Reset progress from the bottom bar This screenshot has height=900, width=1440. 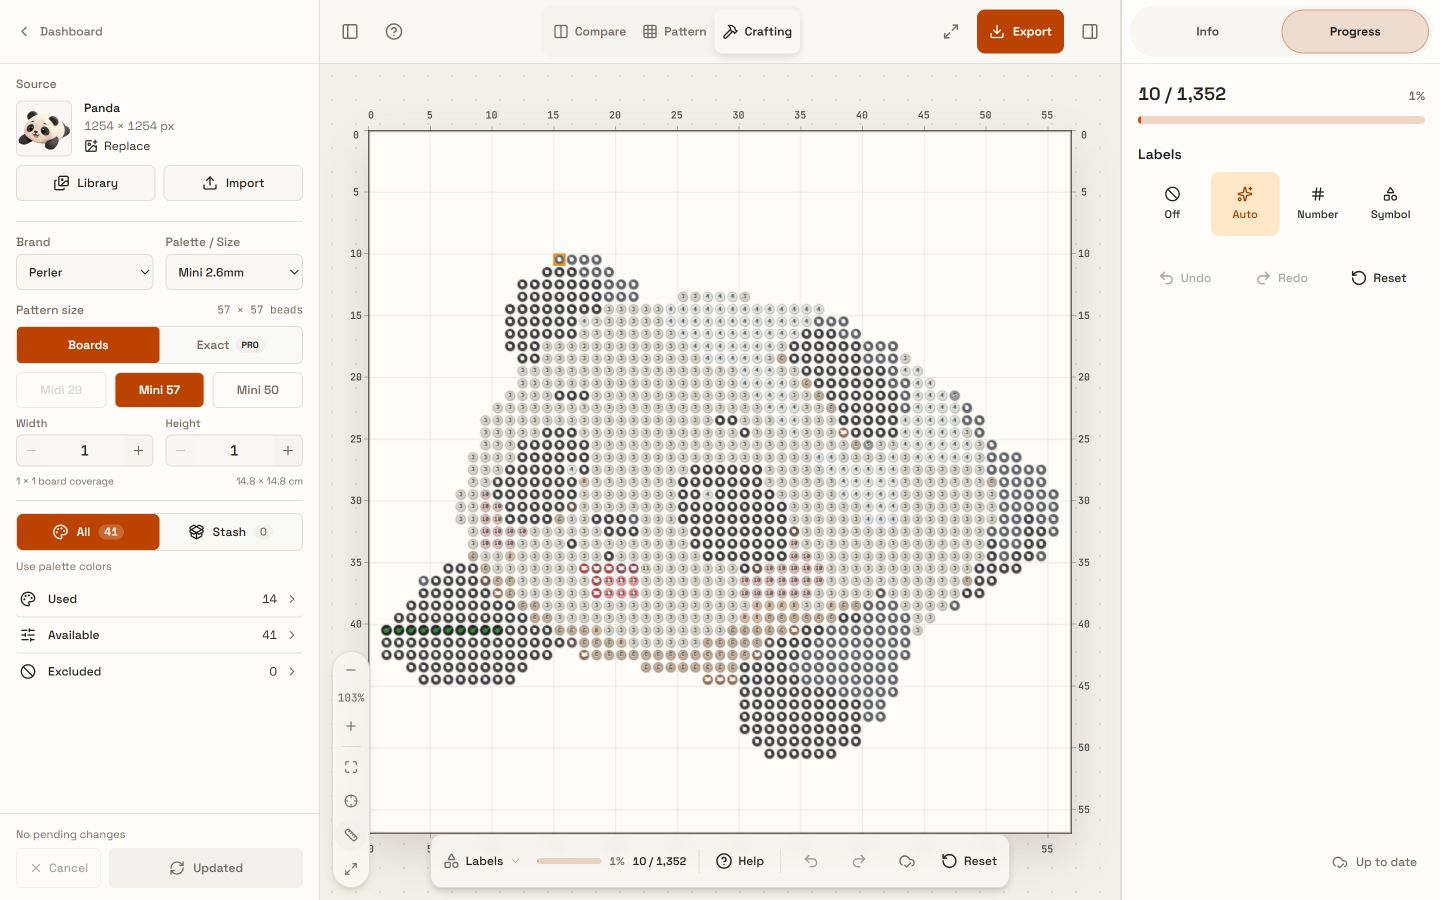tap(969, 861)
